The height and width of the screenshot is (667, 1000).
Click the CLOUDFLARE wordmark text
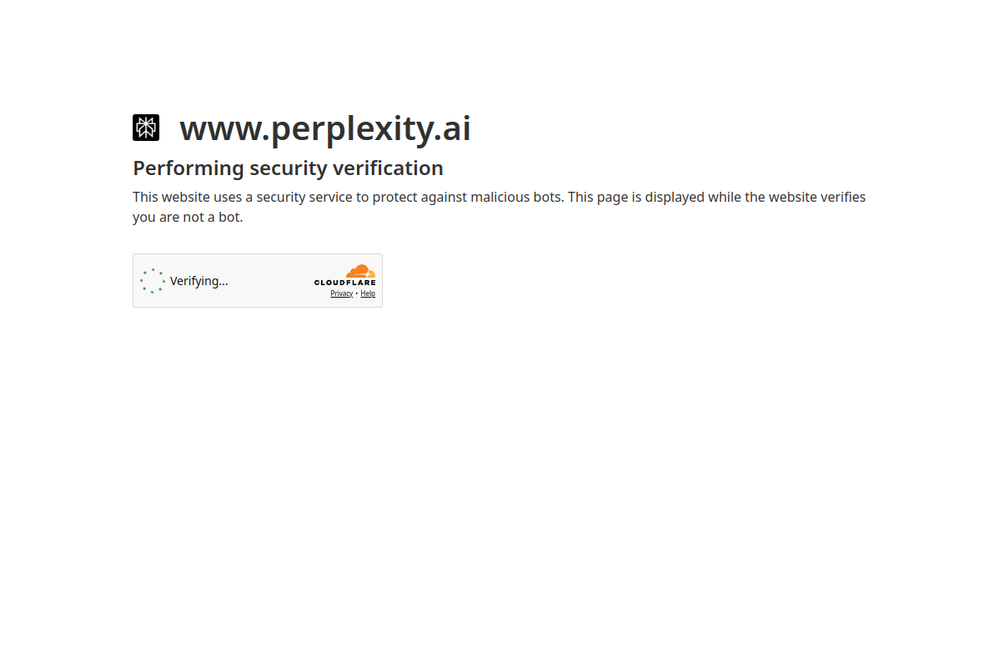(x=345, y=282)
